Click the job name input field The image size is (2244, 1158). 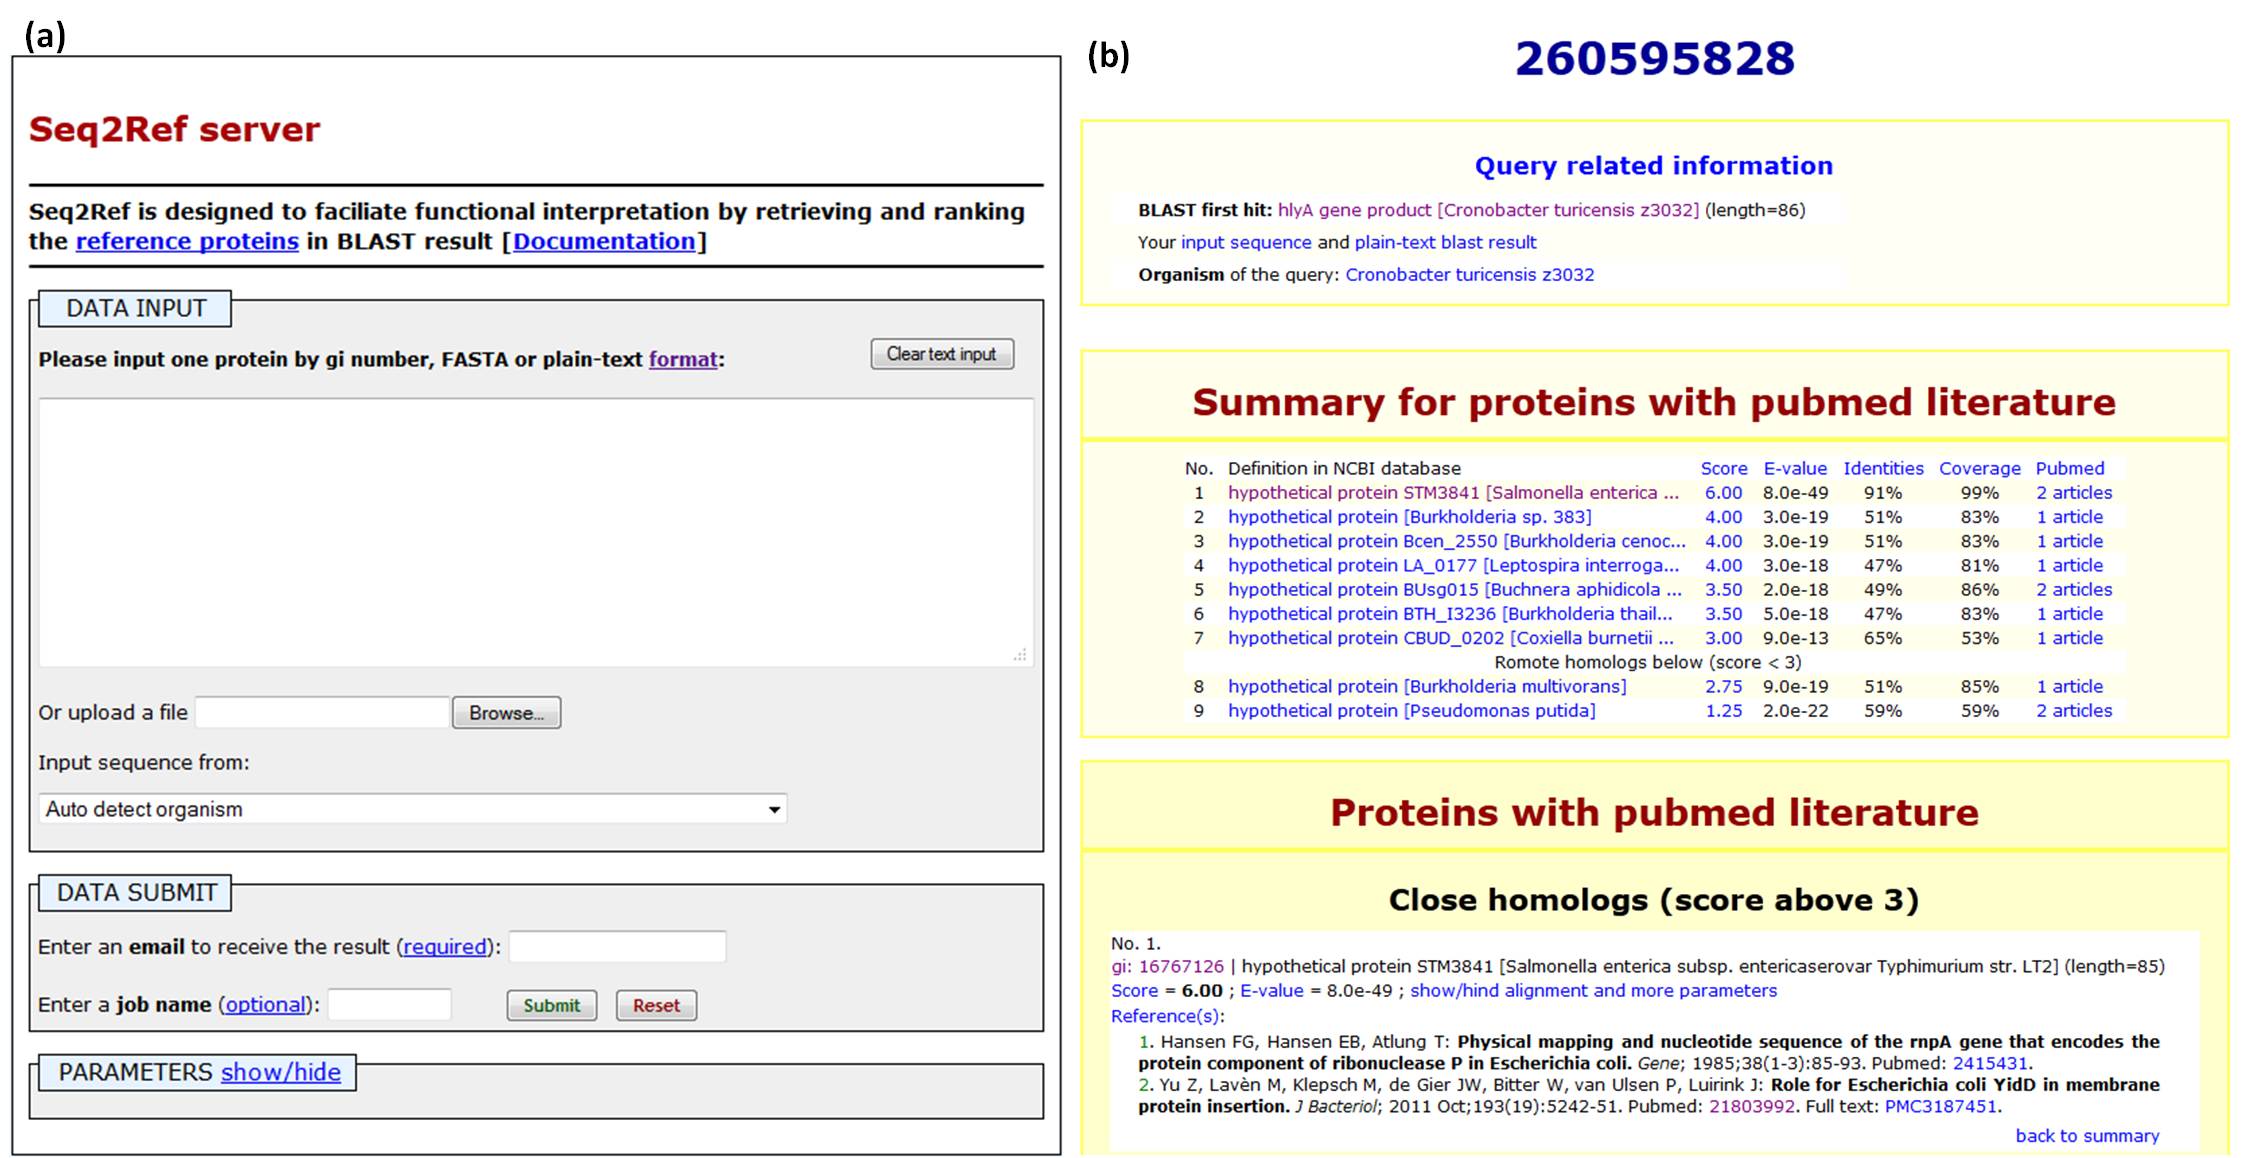point(390,1005)
